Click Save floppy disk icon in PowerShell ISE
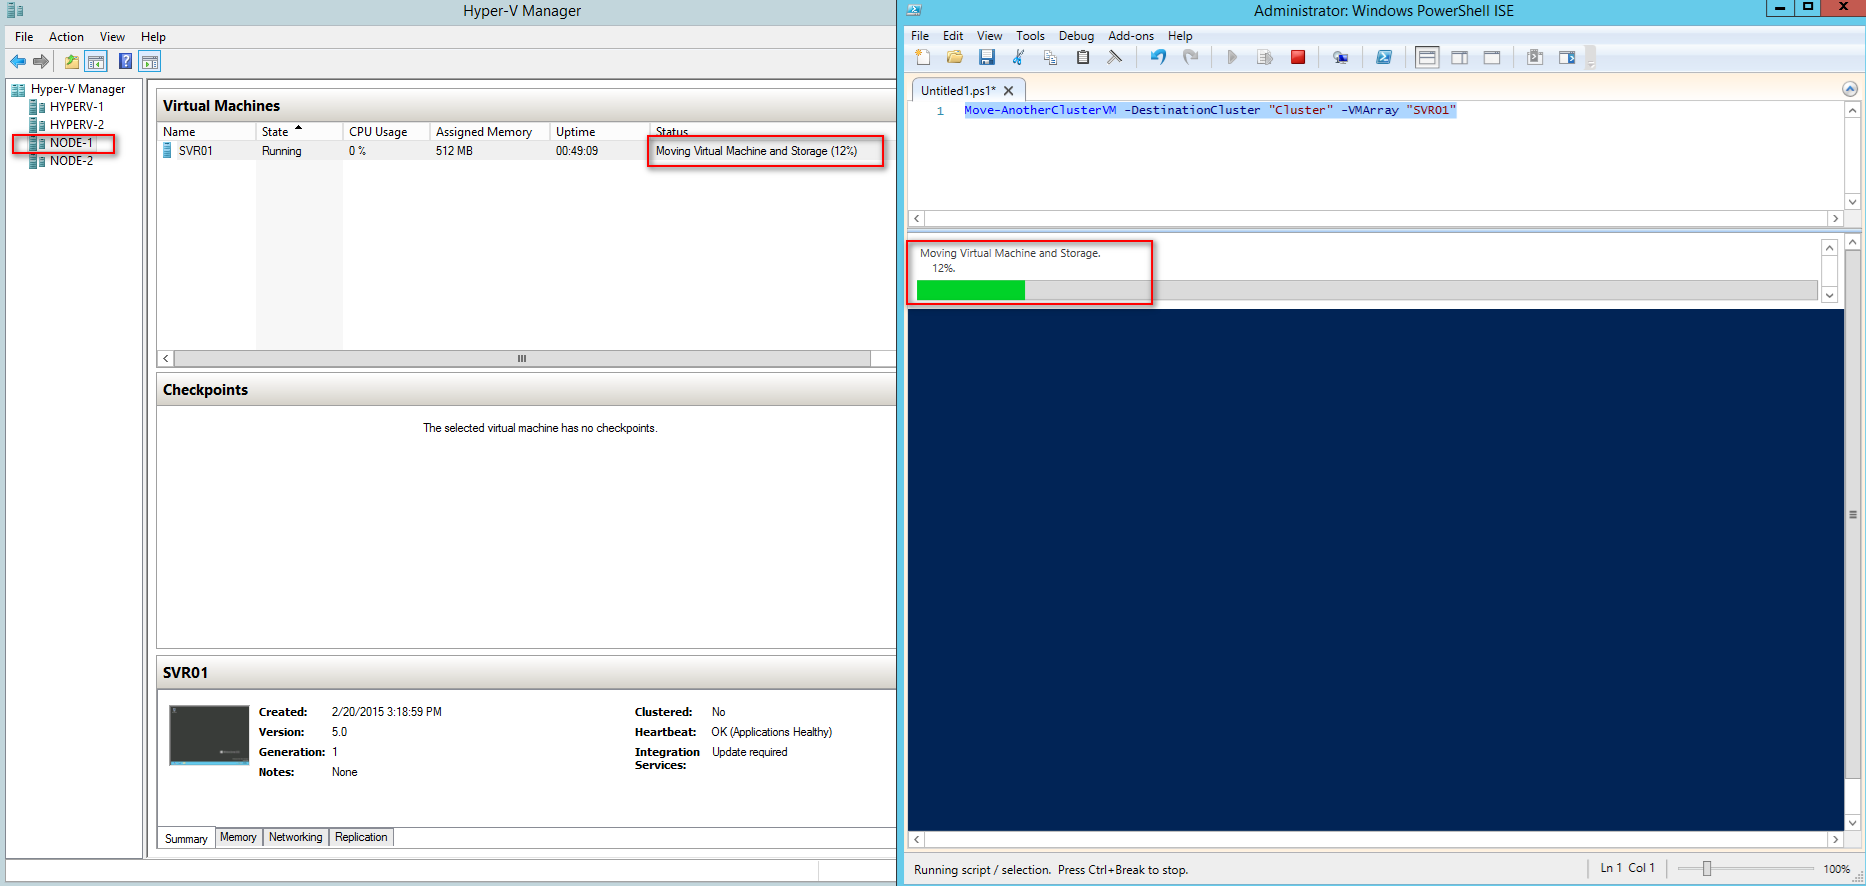 987,57
